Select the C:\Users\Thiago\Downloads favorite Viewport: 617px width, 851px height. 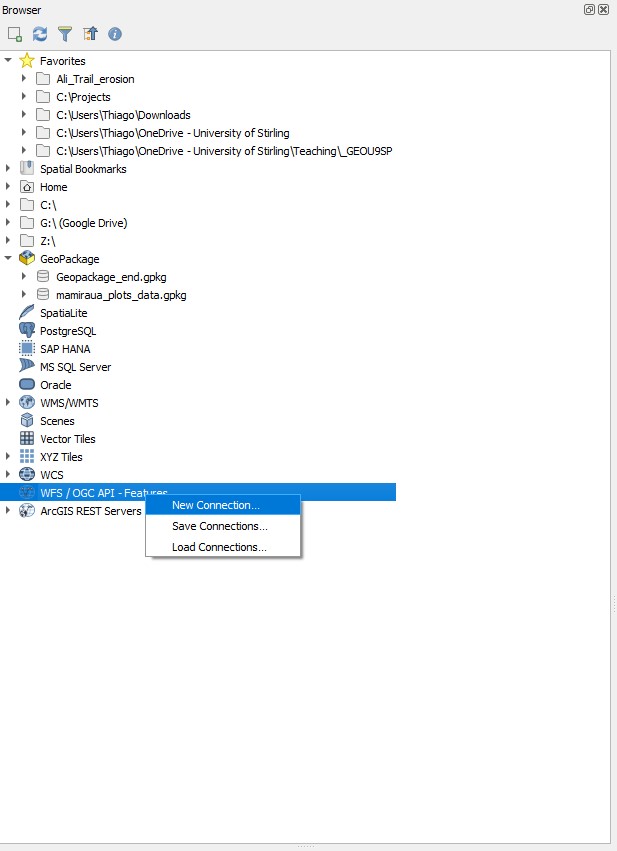(x=123, y=115)
